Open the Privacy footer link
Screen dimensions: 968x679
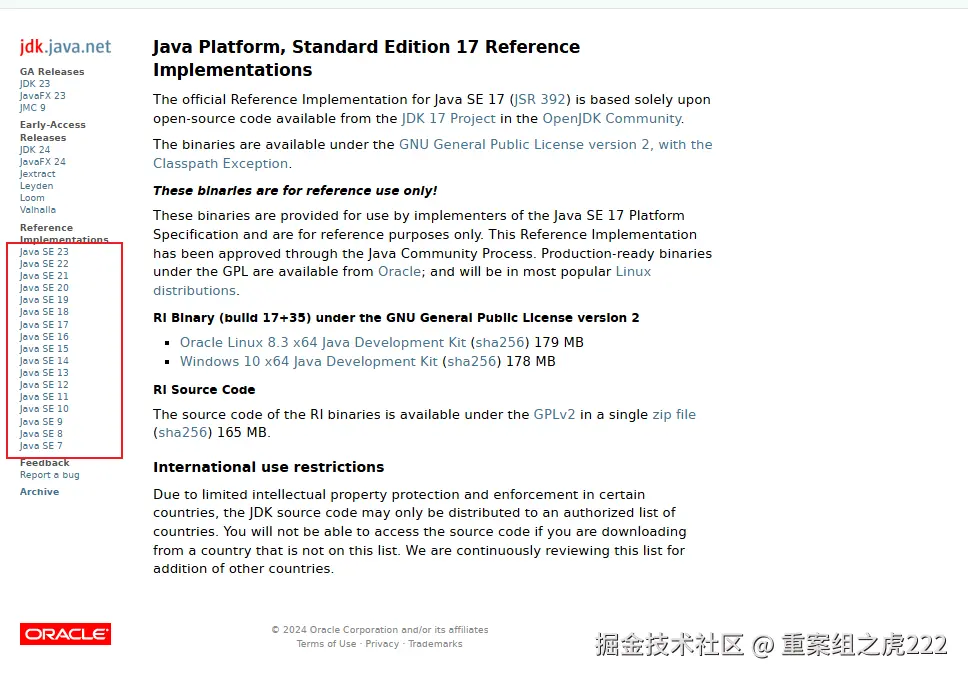pyautogui.click(x=382, y=644)
